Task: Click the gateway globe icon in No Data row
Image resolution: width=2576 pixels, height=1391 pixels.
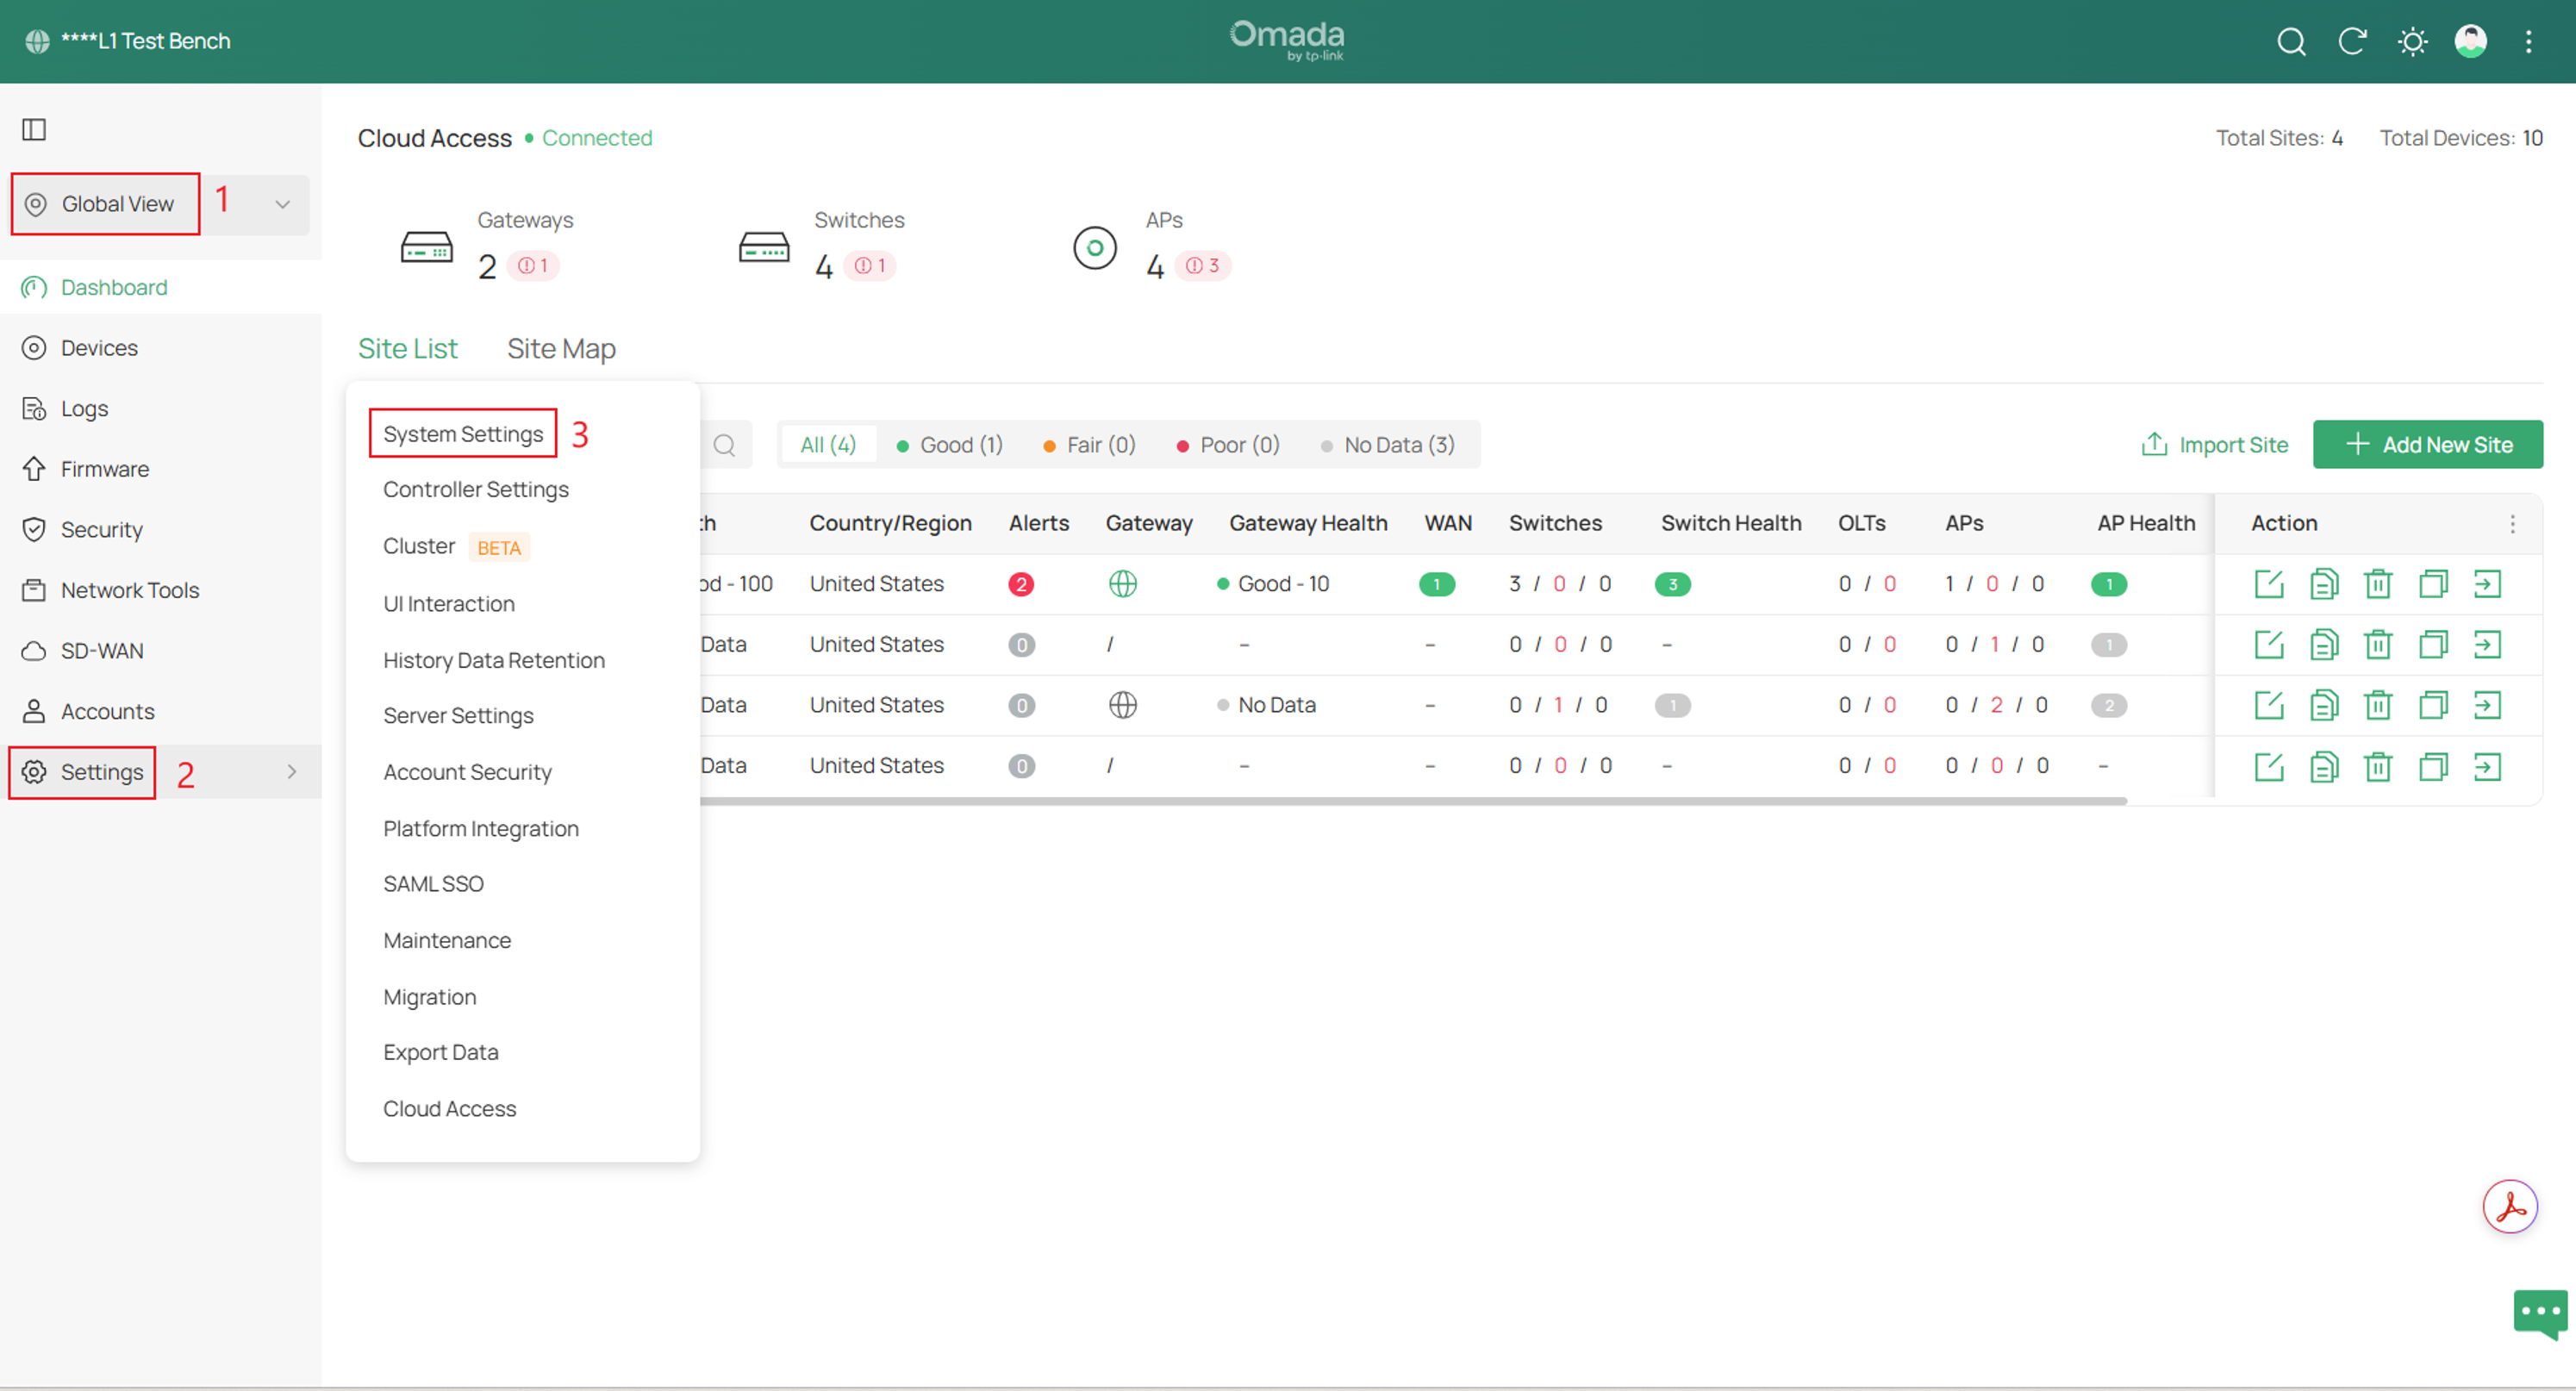Action: 1123,705
